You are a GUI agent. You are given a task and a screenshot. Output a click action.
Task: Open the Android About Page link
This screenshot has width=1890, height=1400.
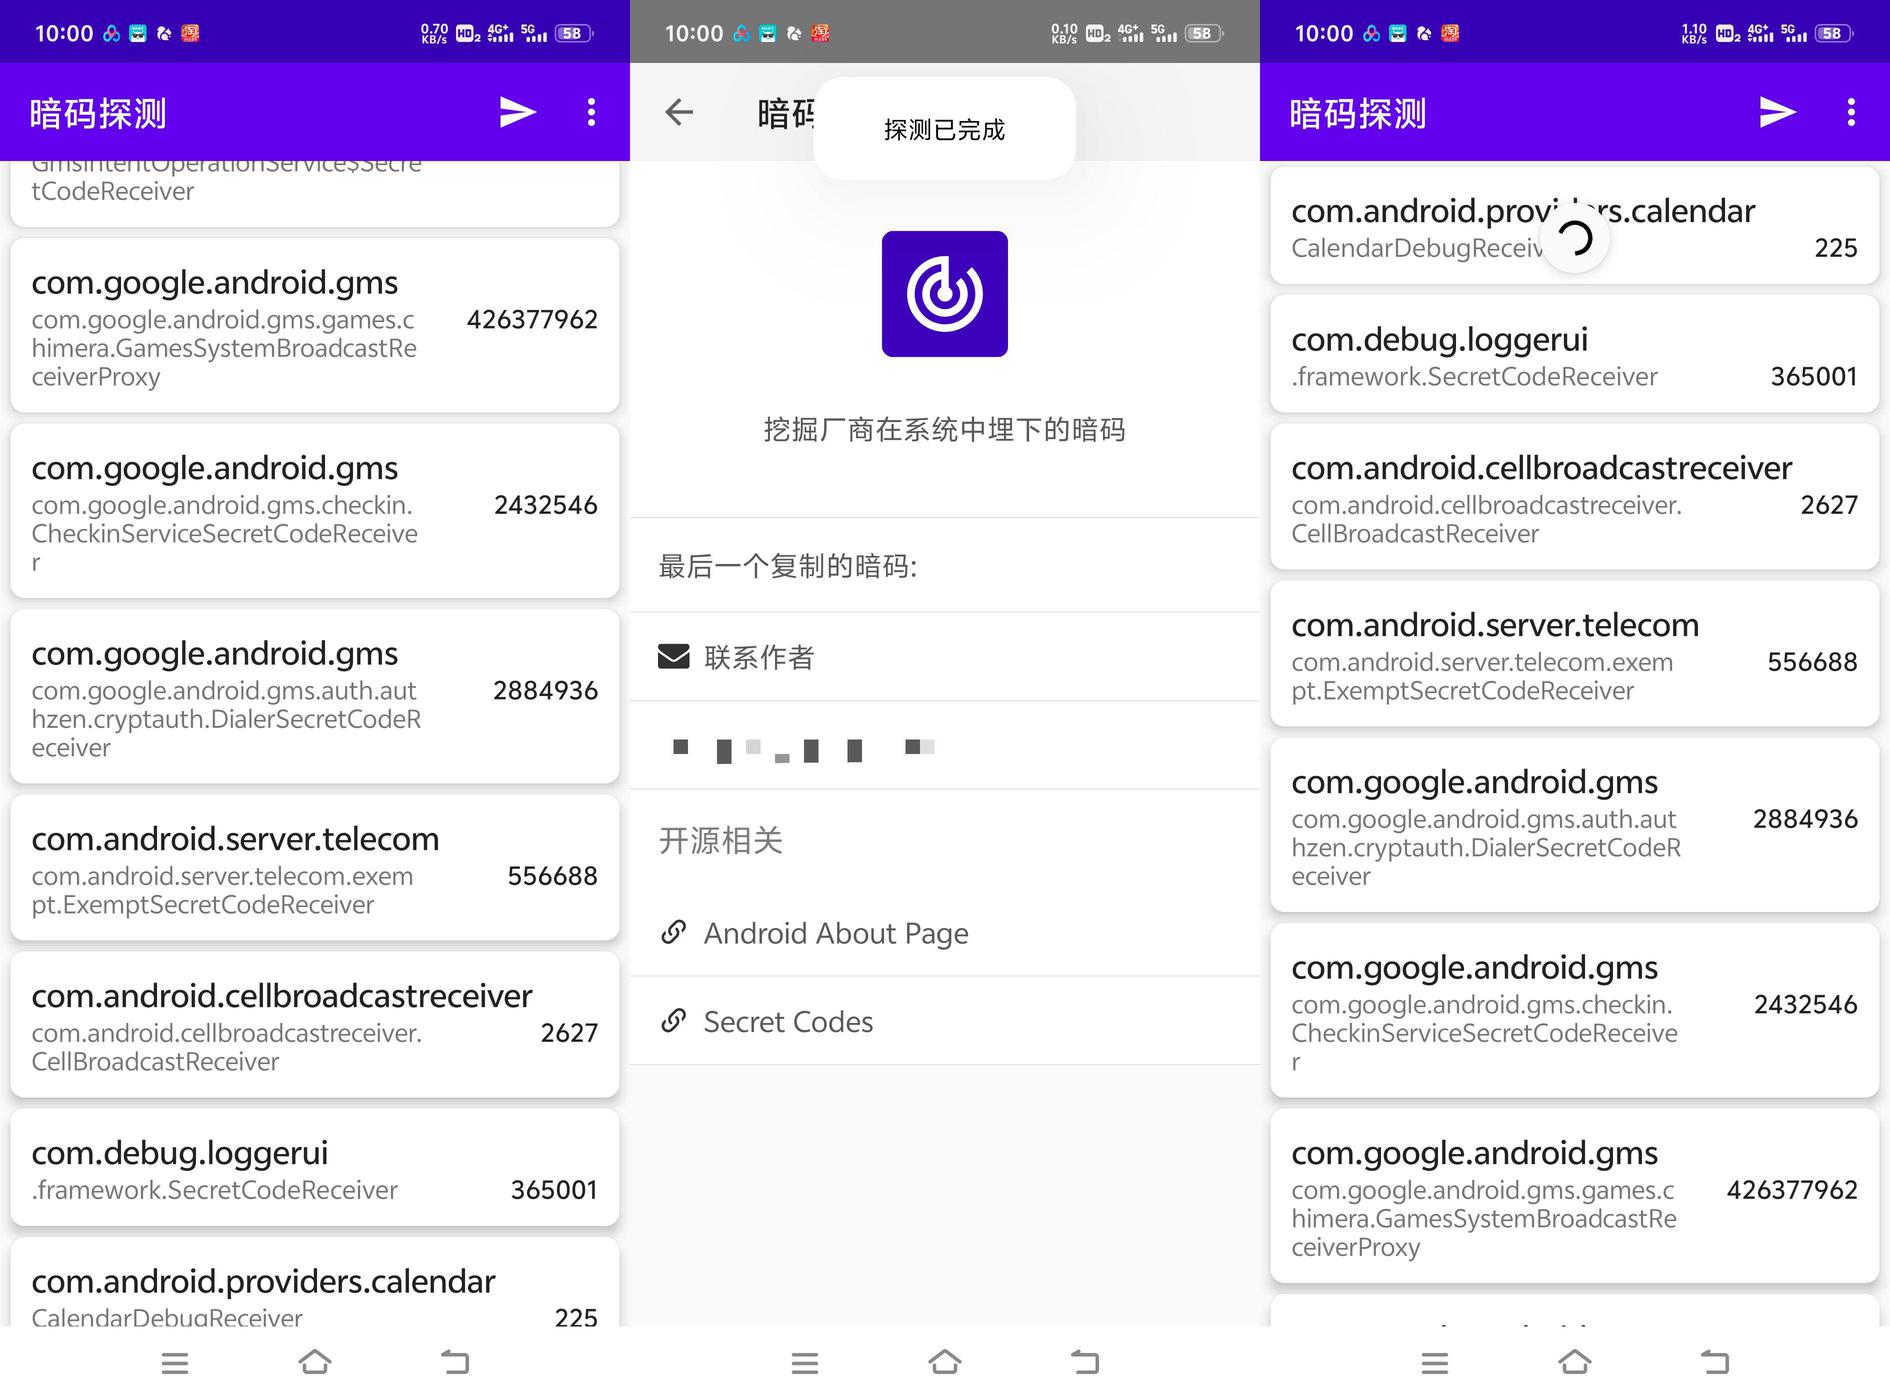click(x=945, y=932)
